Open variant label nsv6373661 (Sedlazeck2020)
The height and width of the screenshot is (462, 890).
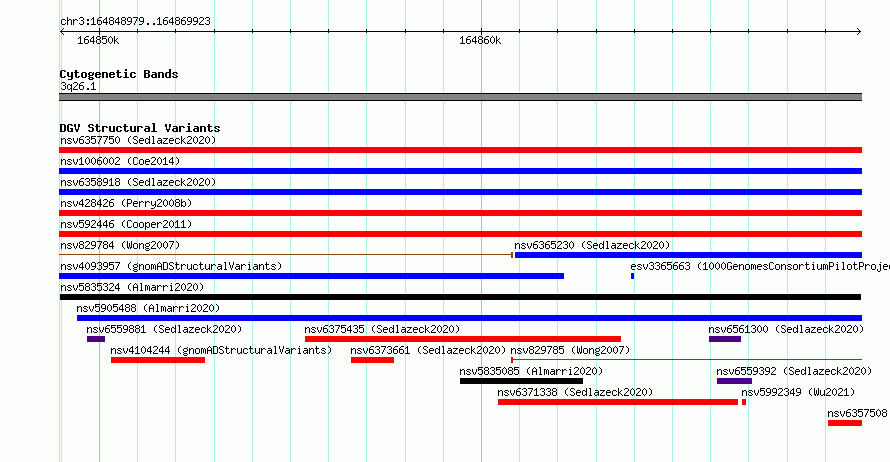[428, 350]
